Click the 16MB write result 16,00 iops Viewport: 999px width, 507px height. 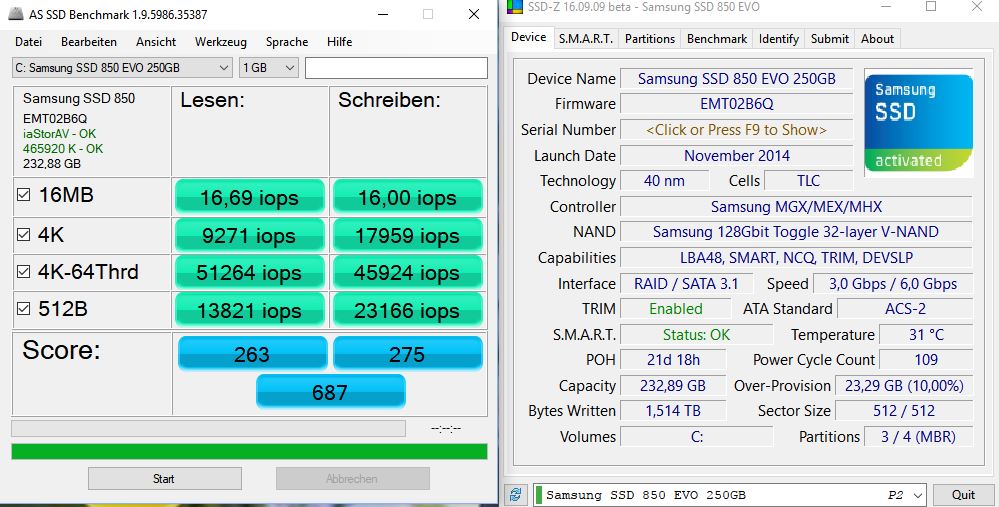pyautogui.click(x=408, y=196)
